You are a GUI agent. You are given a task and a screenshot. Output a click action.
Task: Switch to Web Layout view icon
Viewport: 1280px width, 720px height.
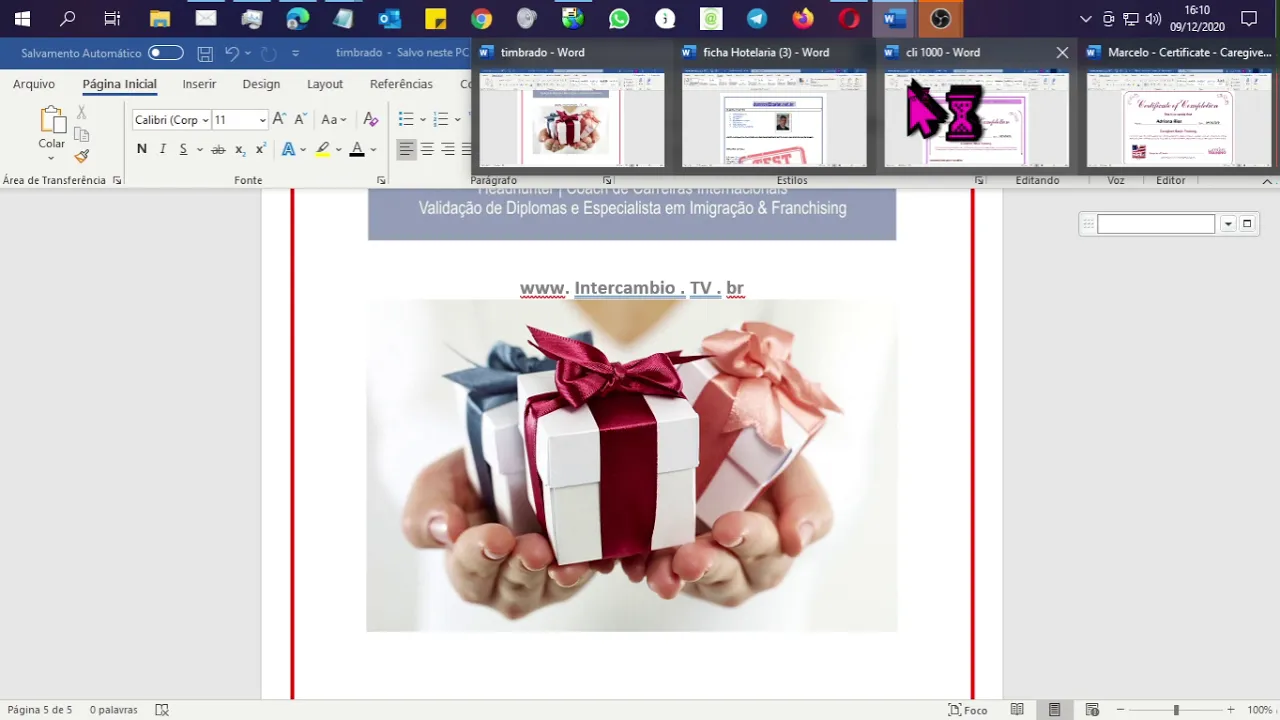point(1092,710)
